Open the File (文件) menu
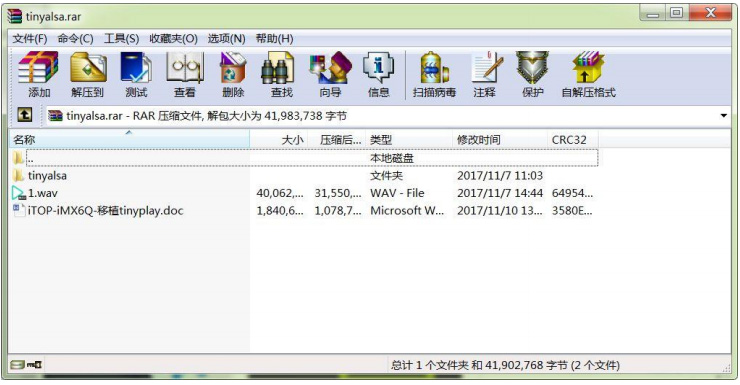 (30, 39)
